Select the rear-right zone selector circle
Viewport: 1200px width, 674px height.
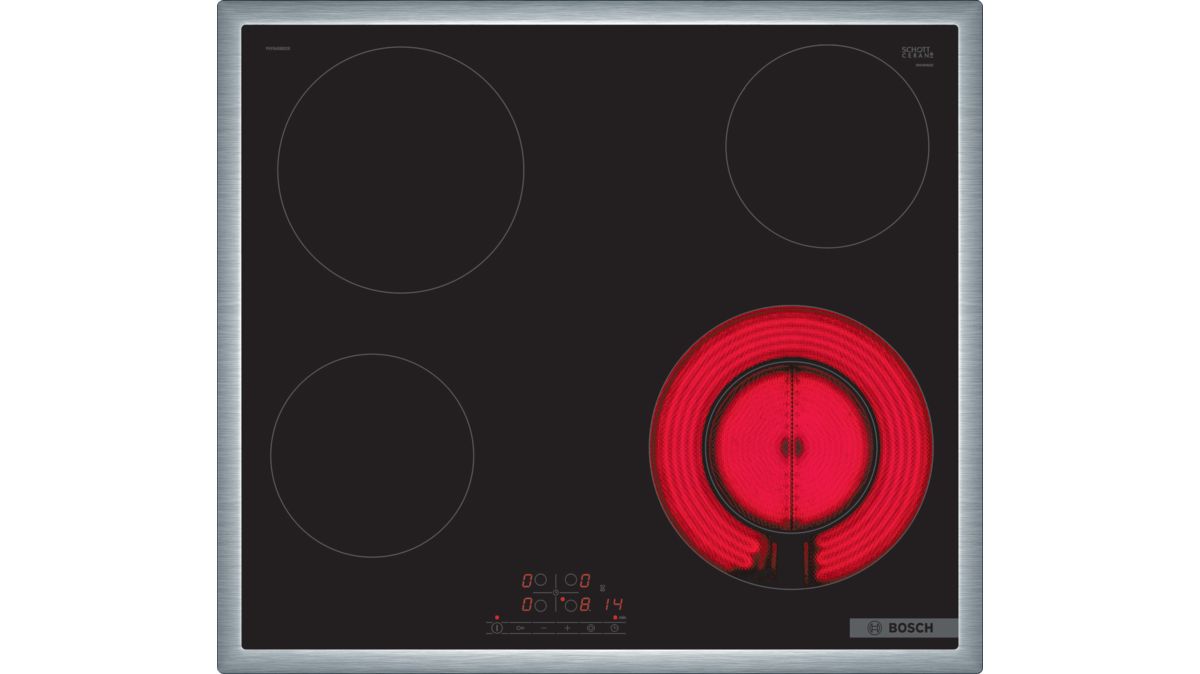click(570, 579)
